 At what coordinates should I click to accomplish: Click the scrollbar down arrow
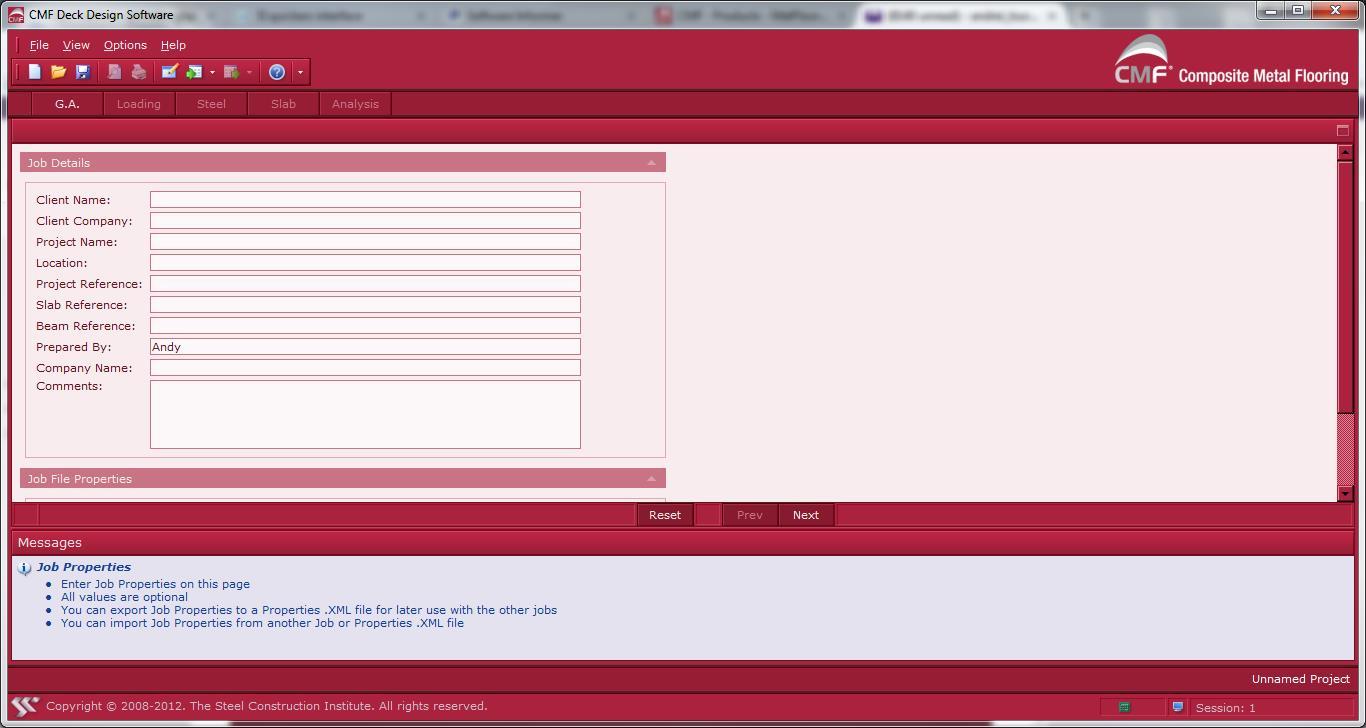[1345, 494]
